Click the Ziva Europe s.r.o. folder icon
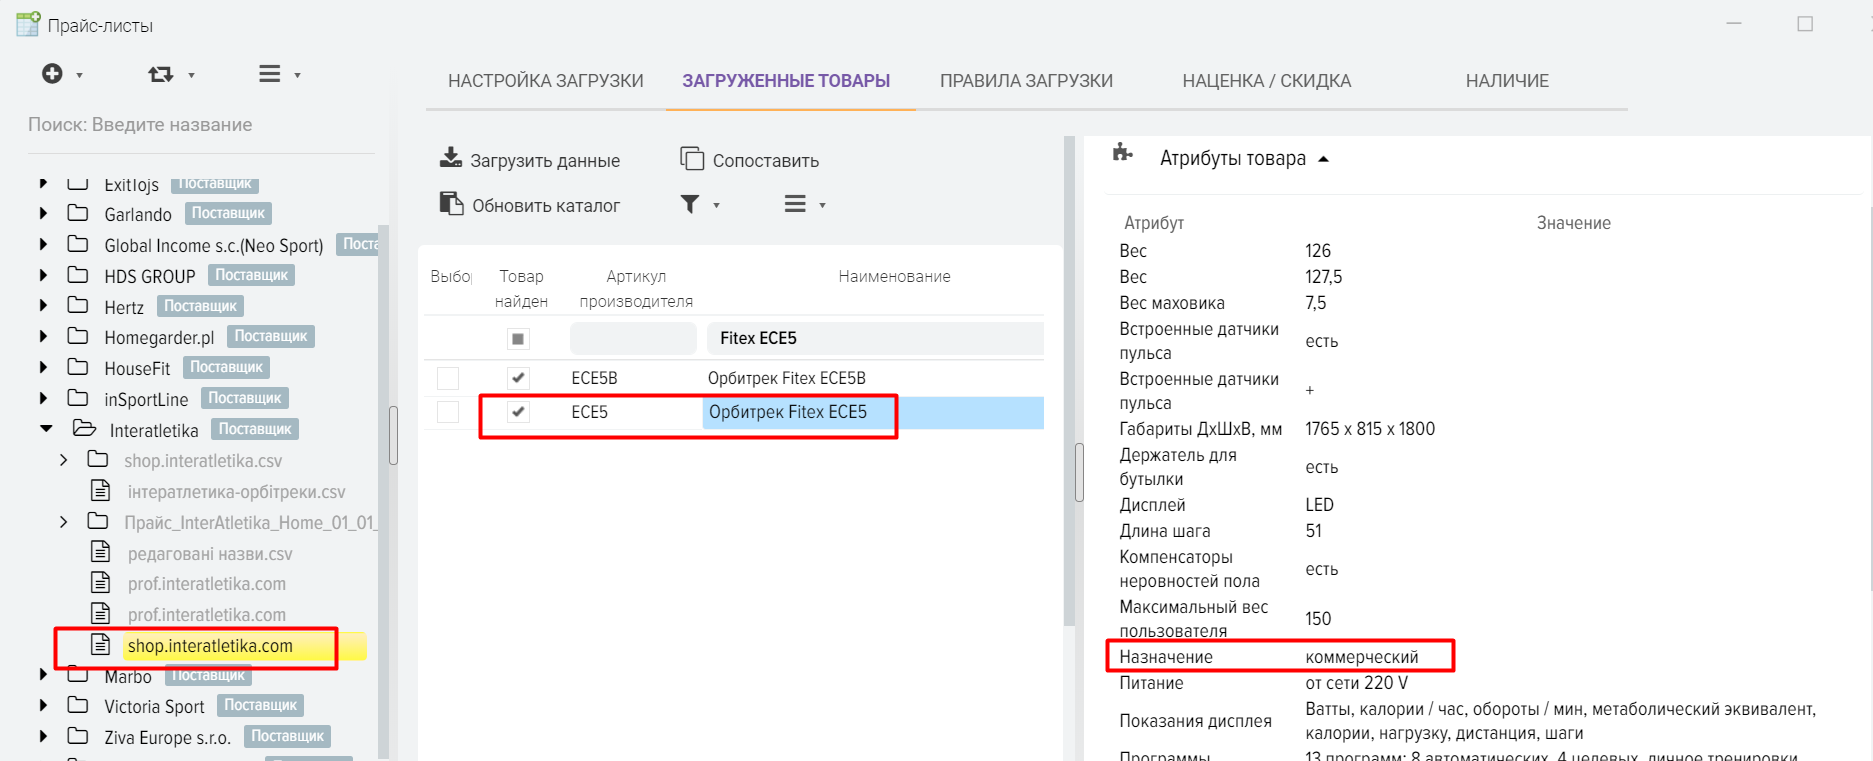Image resolution: width=1873 pixels, height=761 pixels. (78, 737)
